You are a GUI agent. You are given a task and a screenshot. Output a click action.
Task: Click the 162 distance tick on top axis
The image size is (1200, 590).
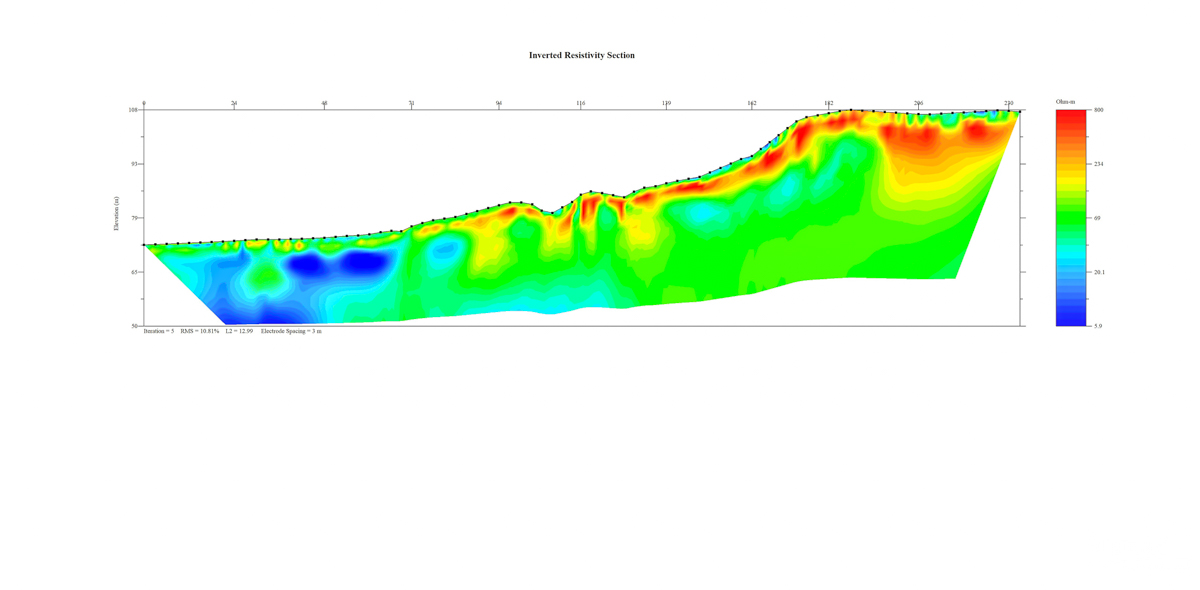751,103
